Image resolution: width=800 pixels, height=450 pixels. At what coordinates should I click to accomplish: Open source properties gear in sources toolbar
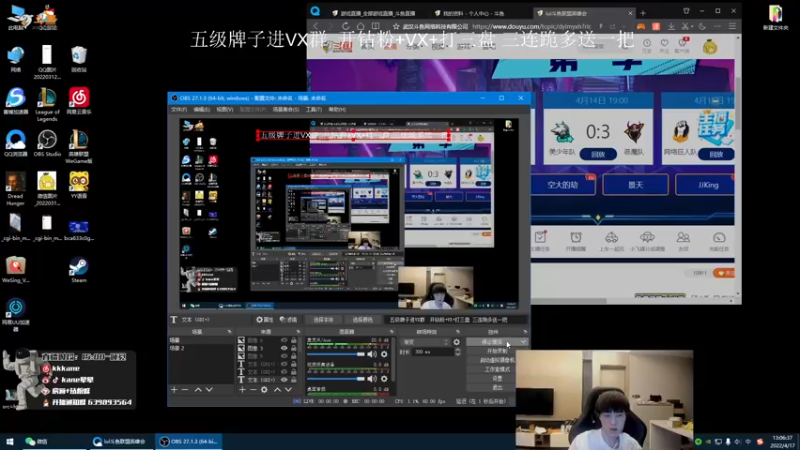tap(264, 390)
